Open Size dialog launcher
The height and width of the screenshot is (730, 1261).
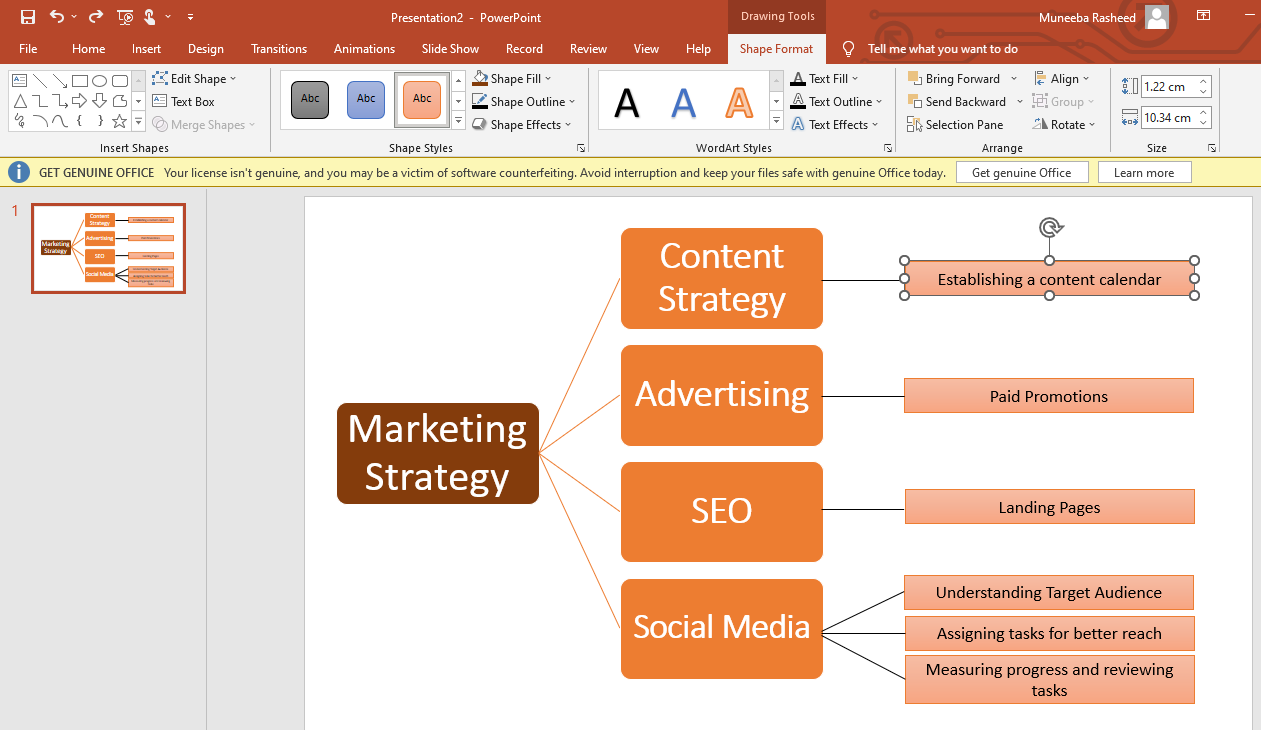click(x=1212, y=148)
